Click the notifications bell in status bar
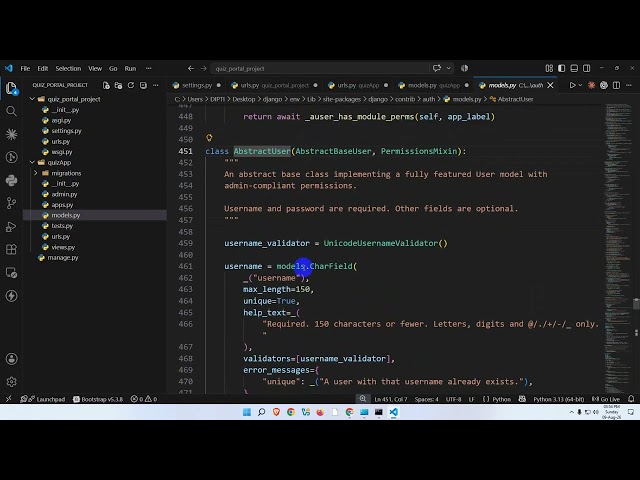The width and height of the screenshot is (640, 480). pyautogui.click(x=631, y=399)
